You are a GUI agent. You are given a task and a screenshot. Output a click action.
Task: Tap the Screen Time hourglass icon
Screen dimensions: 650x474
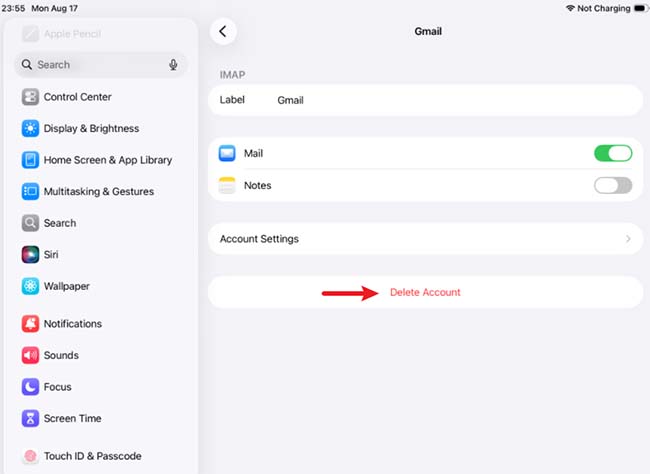point(30,418)
